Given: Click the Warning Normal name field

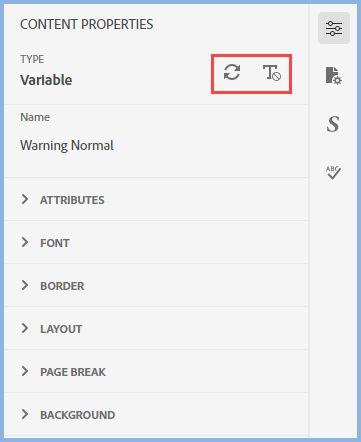Looking at the screenshot, I should click(x=67, y=146).
